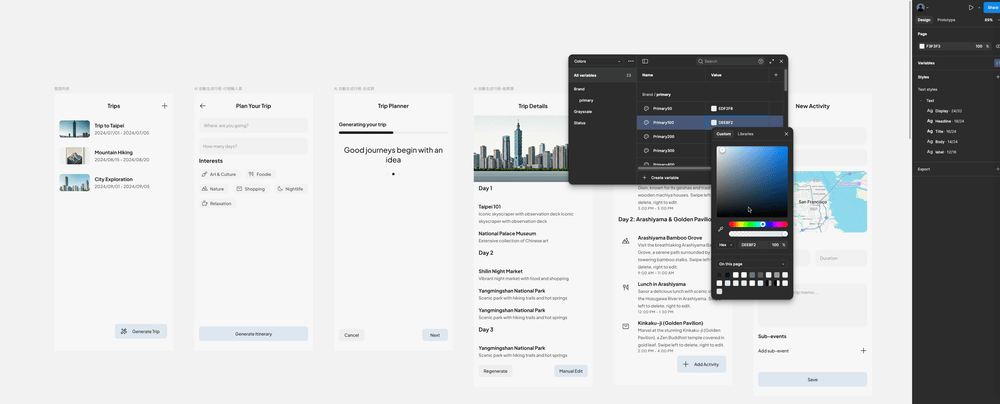
Task: Click the color variable icon beside Primary200
Action: tap(646, 137)
